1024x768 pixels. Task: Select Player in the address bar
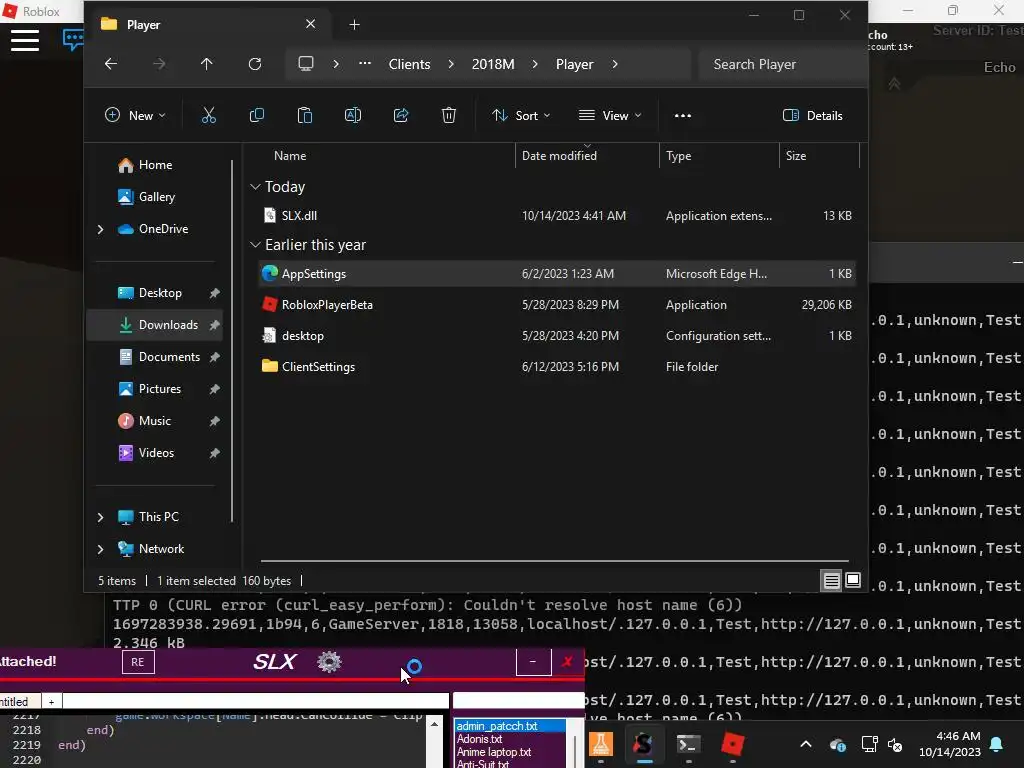(x=575, y=64)
